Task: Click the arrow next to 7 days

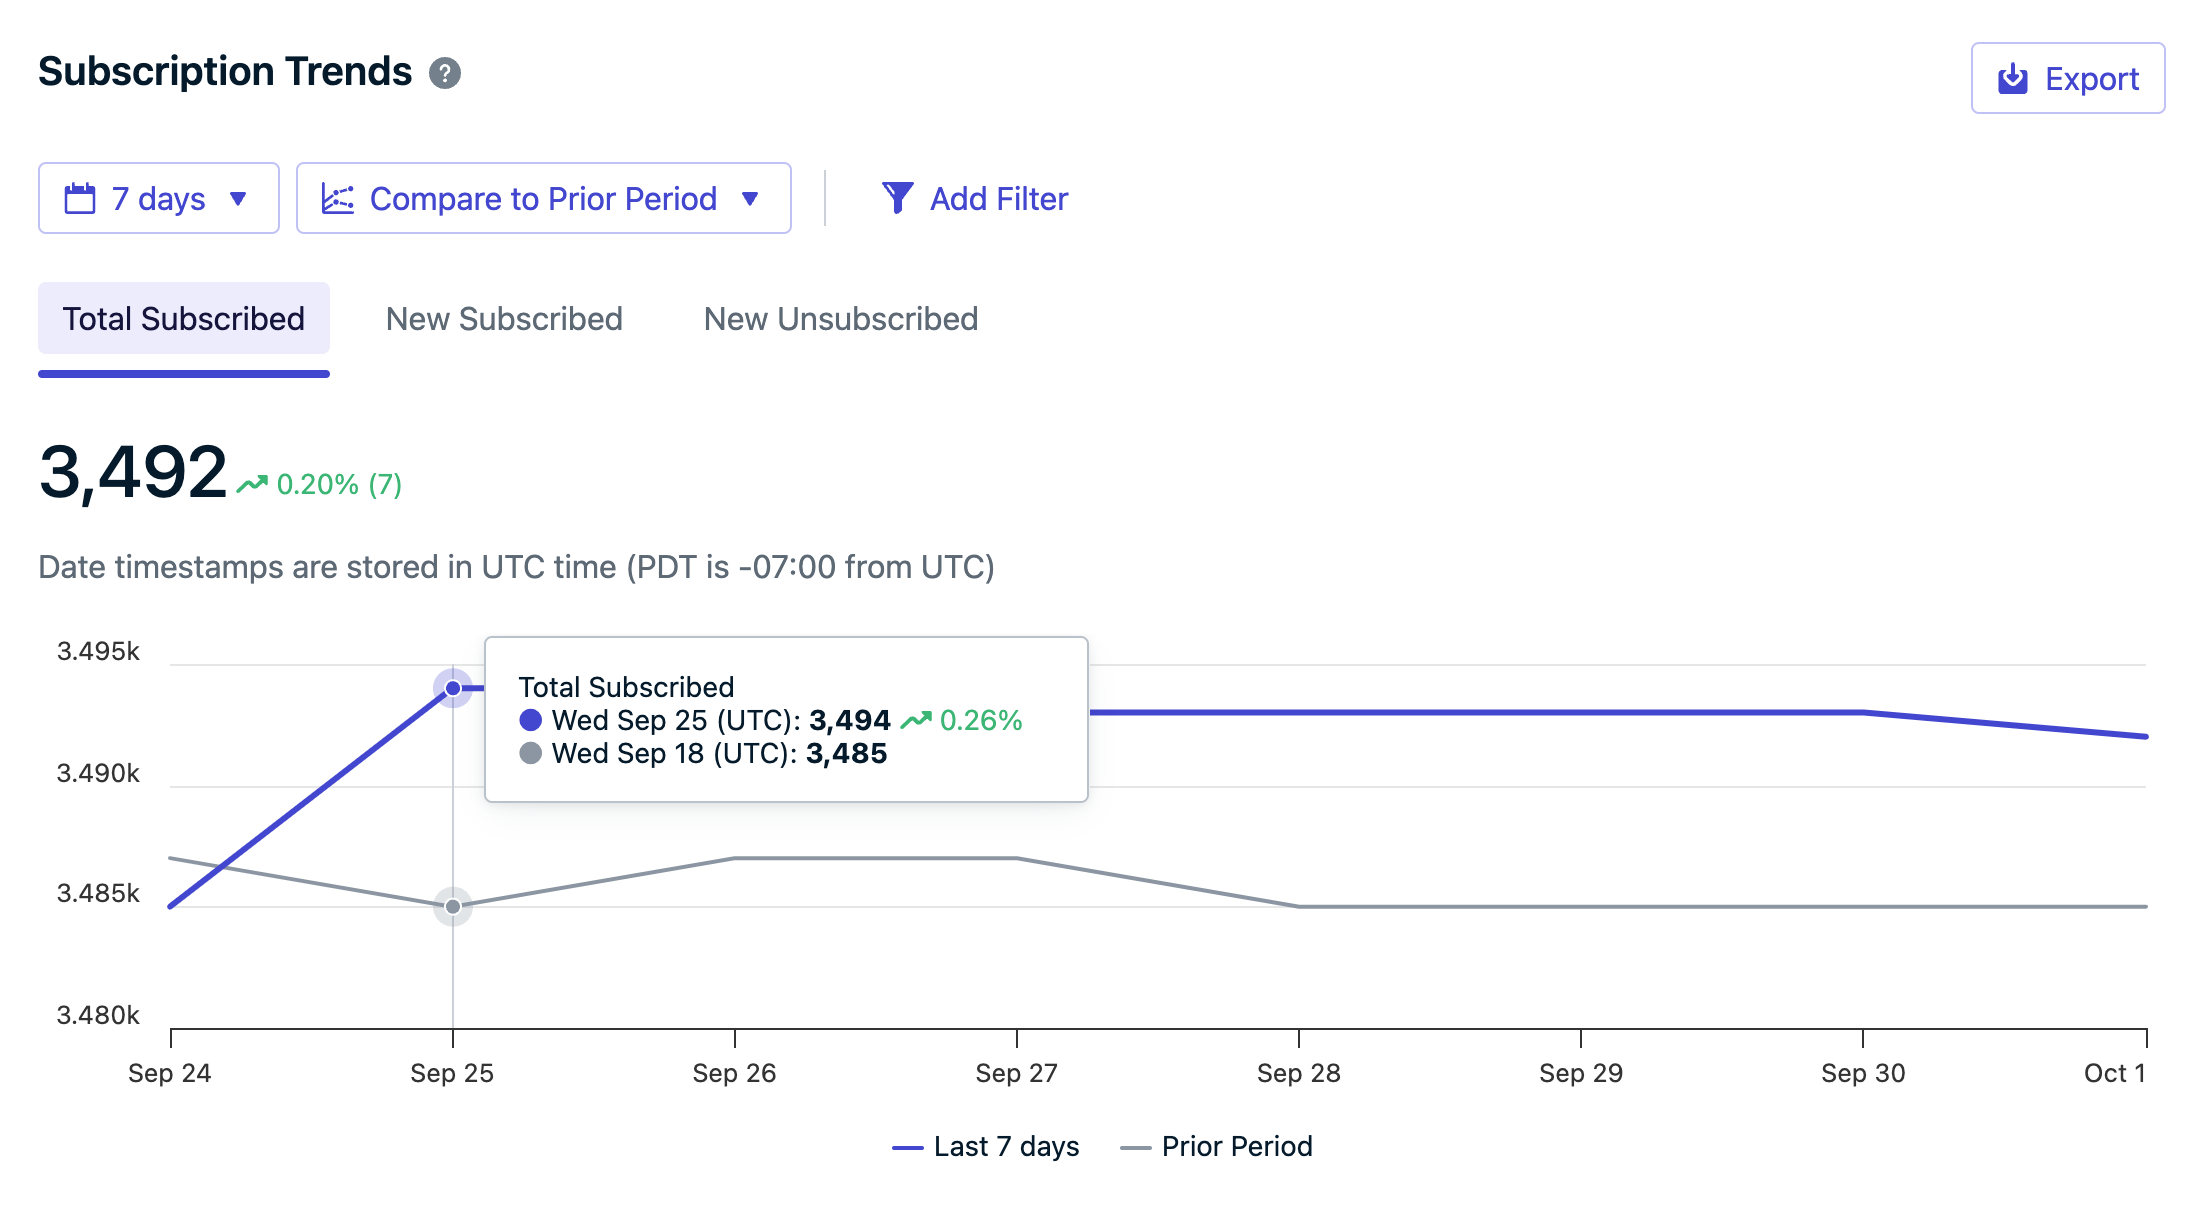Action: coord(238,198)
